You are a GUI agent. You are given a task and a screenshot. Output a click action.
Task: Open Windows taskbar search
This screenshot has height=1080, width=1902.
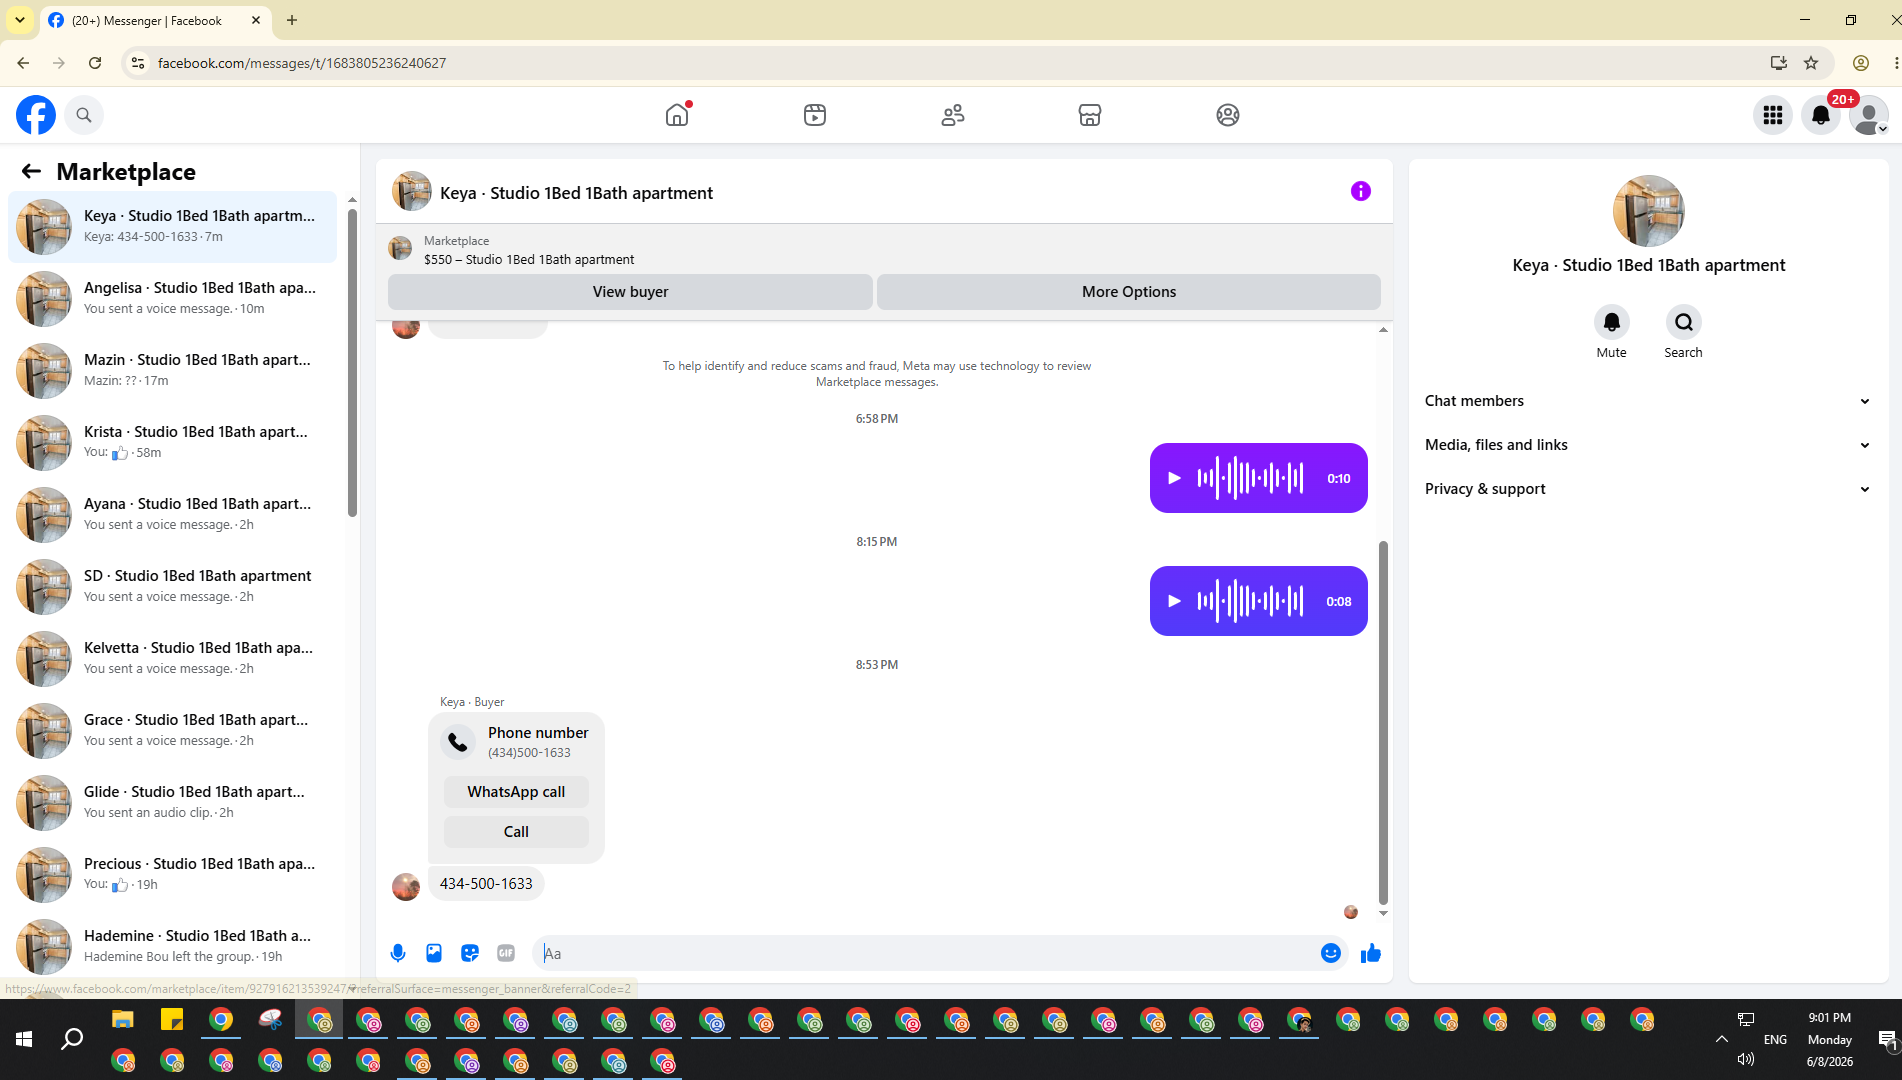pyautogui.click(x=72, y=1040)
